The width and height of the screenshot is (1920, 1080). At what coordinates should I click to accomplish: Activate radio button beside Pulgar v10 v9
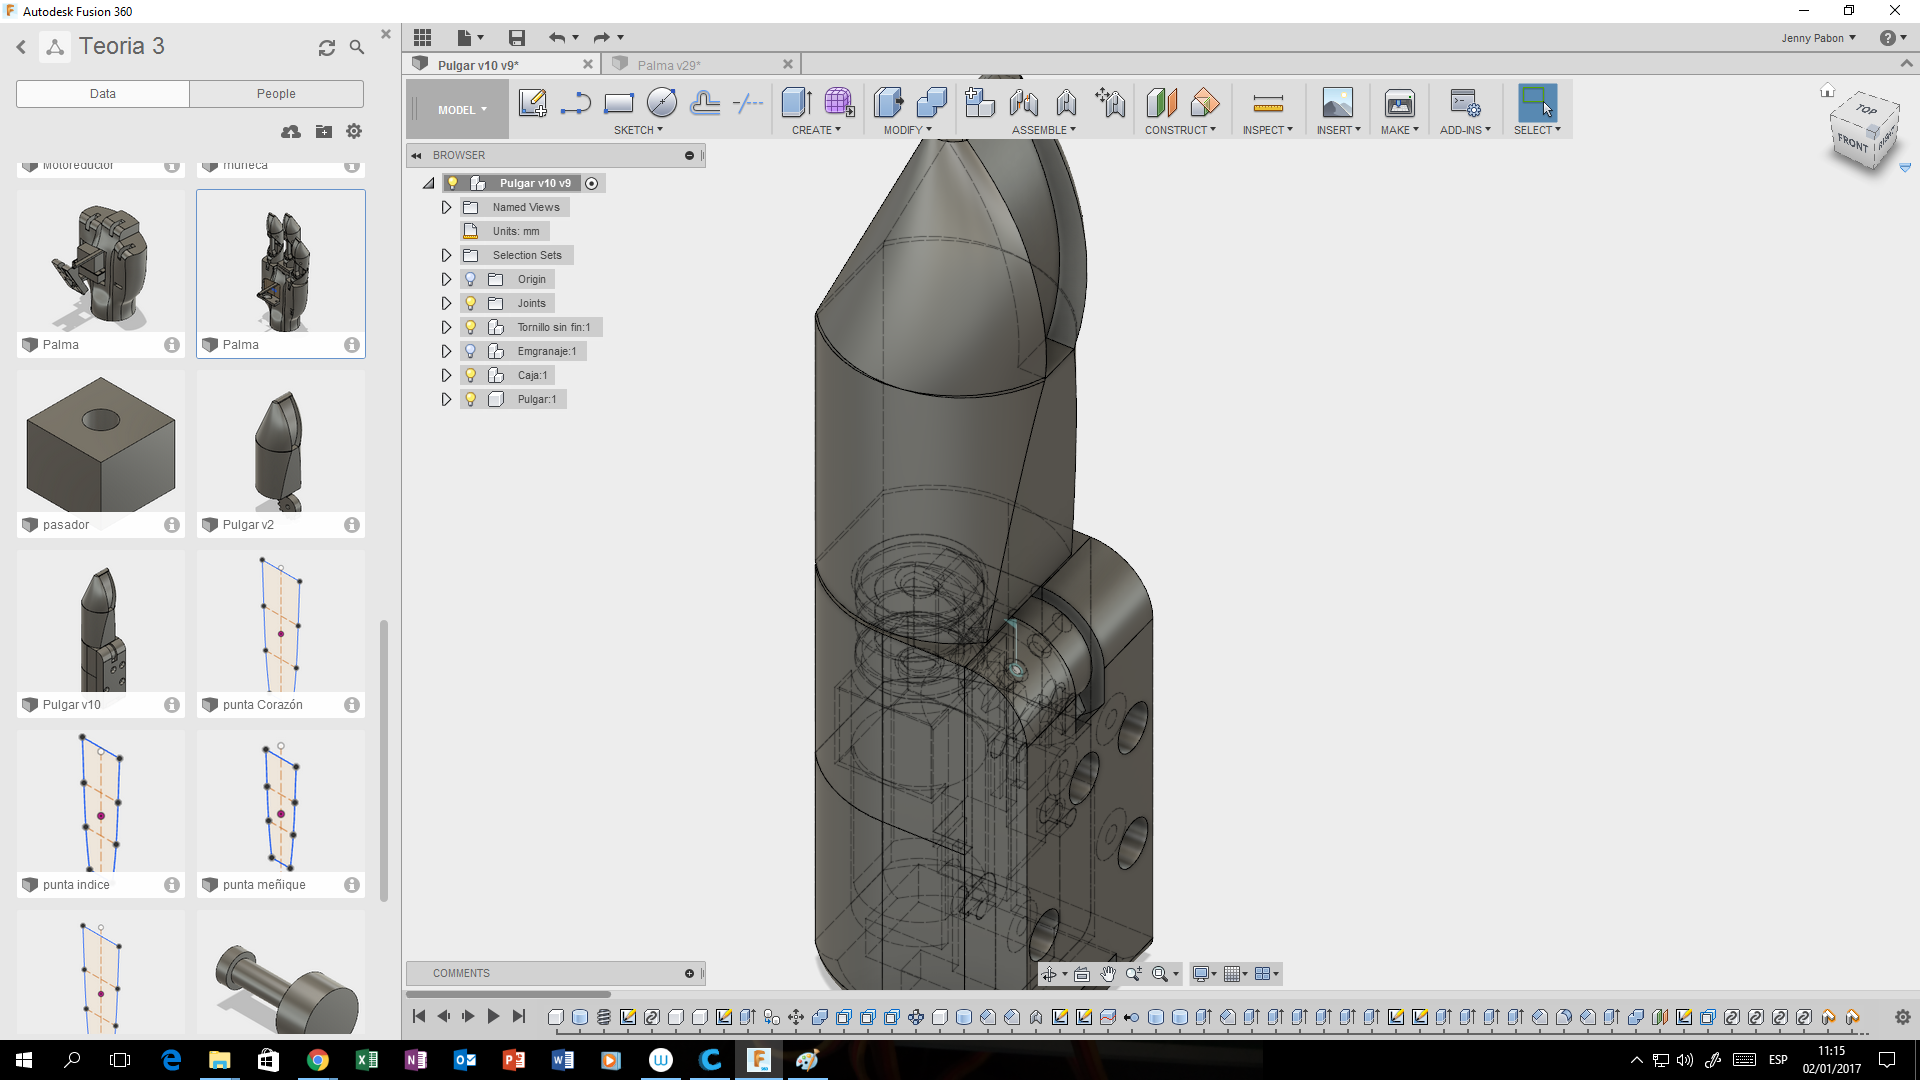(x=592, y=183)
